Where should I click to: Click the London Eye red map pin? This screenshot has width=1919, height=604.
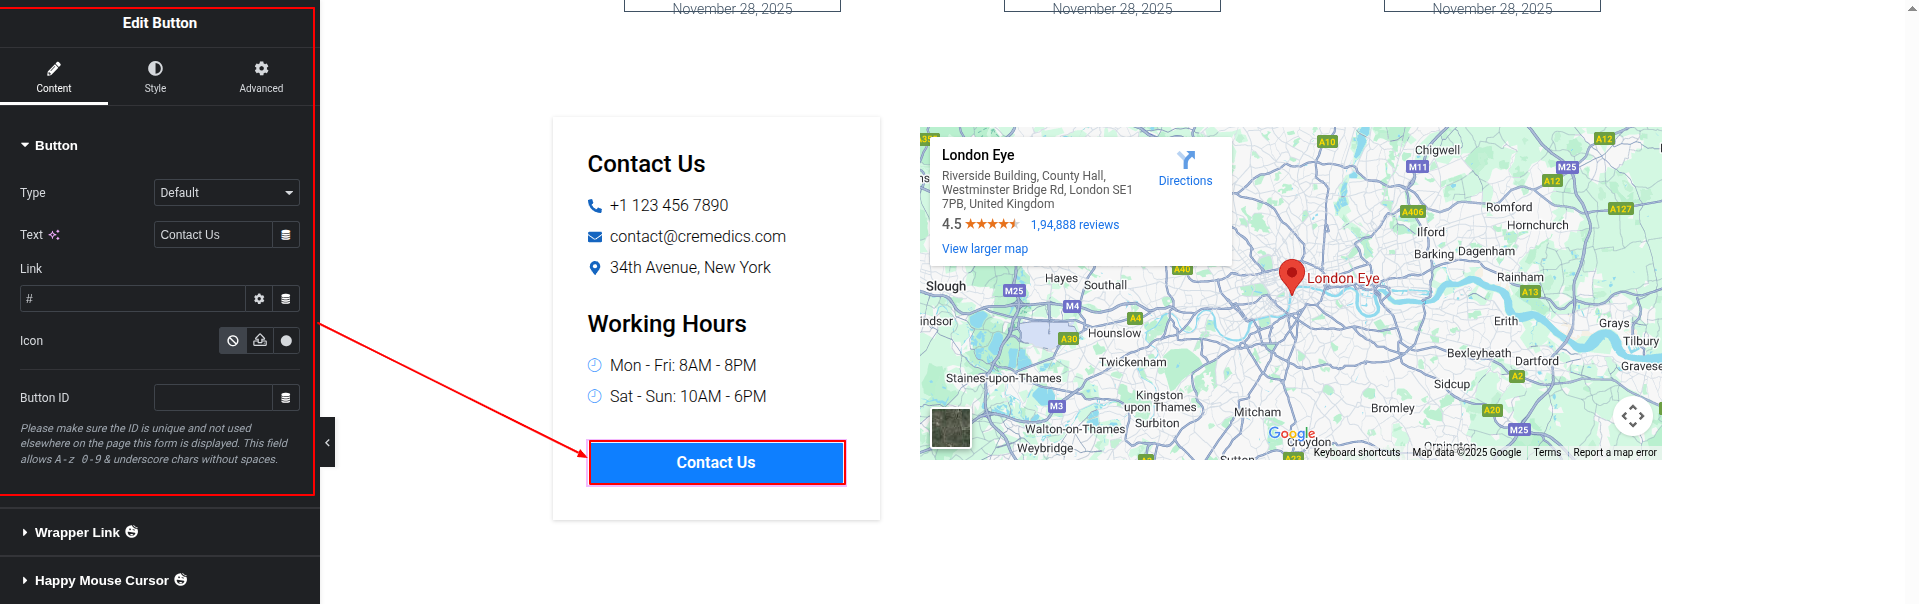[1291, 275]
